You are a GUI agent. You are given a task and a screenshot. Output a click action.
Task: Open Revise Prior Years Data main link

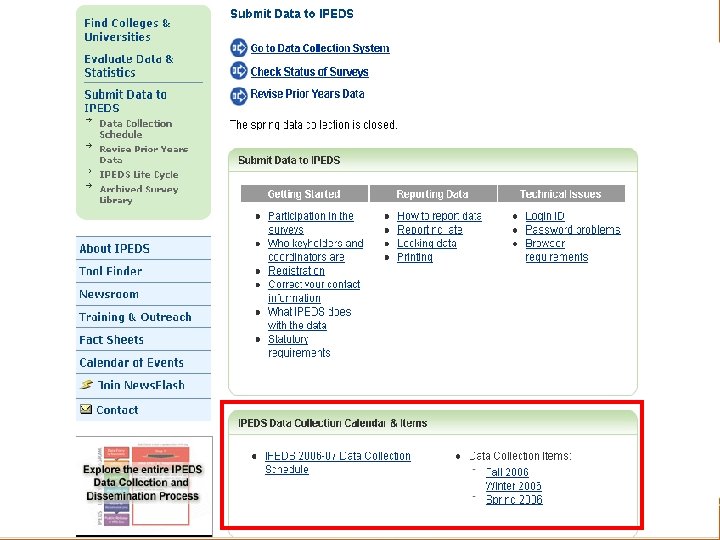point(307,94)
